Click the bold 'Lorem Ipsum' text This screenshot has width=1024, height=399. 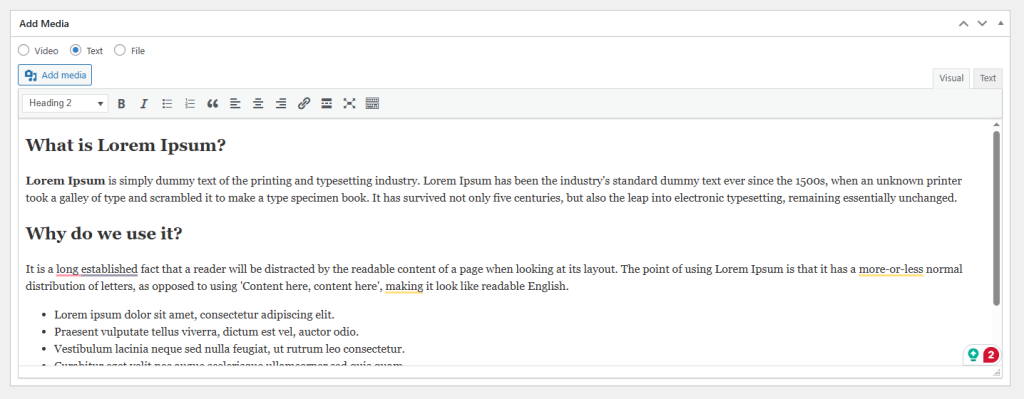(x=65, y=180)
